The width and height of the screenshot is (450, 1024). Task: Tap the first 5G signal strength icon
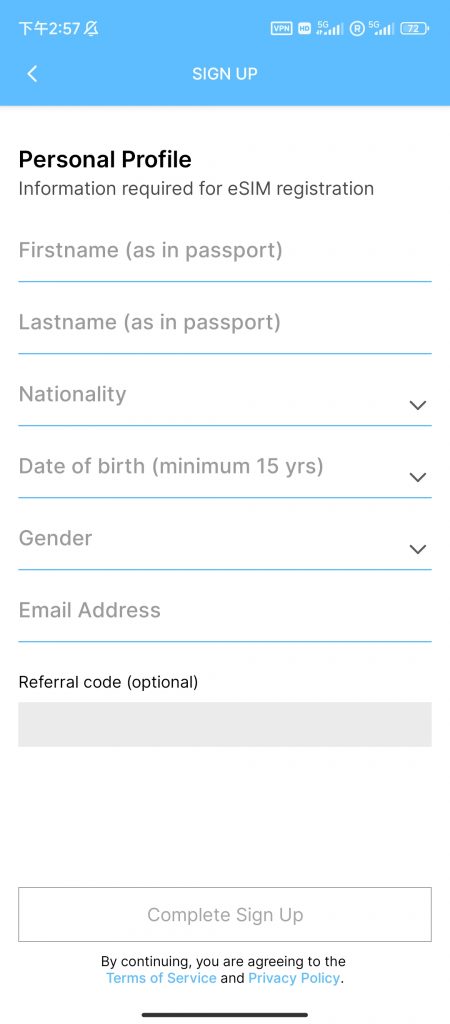[330, 28]
